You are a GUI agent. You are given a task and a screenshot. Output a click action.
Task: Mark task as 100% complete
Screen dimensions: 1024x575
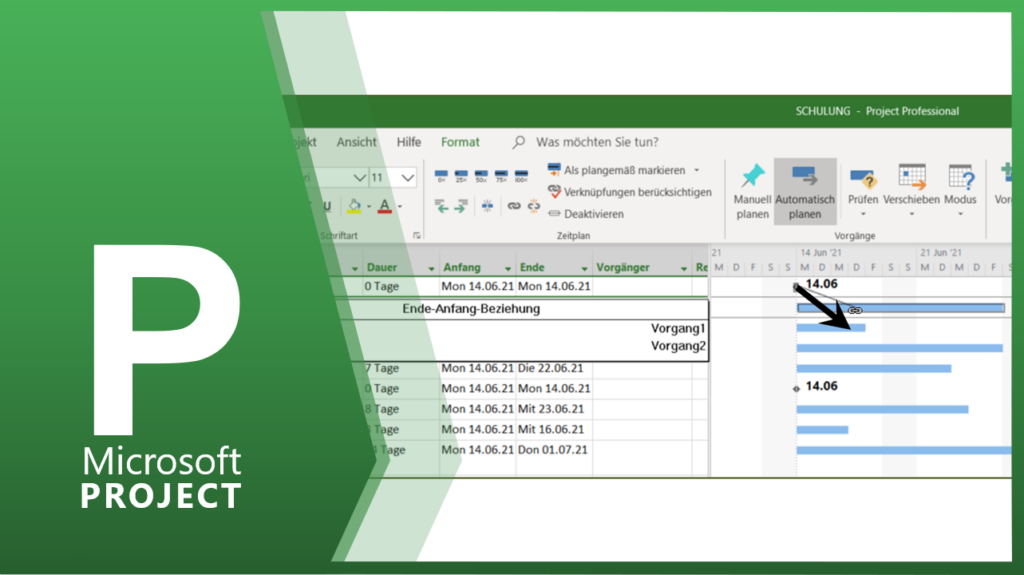[521, 176]
